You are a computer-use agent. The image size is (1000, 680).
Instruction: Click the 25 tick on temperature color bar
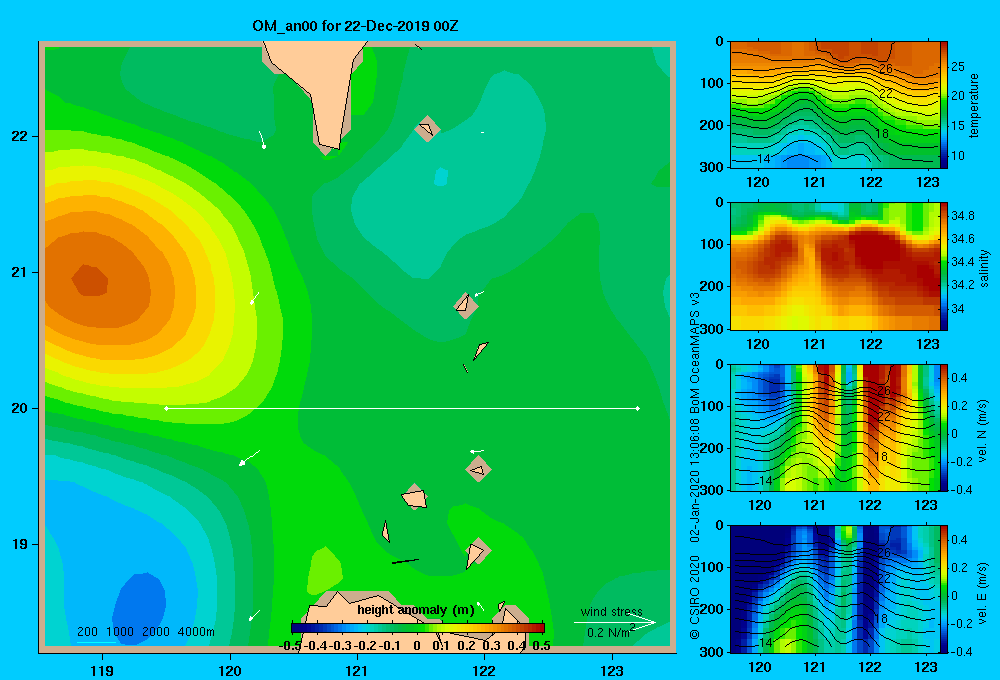[x=958, y=66]
